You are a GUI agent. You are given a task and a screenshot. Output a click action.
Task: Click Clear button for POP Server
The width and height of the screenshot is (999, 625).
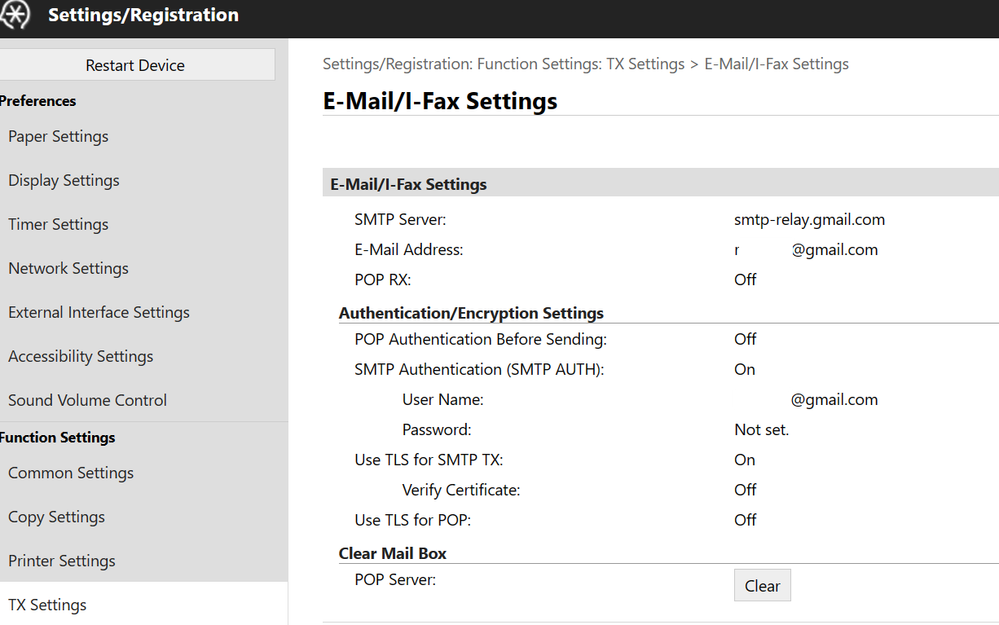pyautogui.click(x=762, y=586)
